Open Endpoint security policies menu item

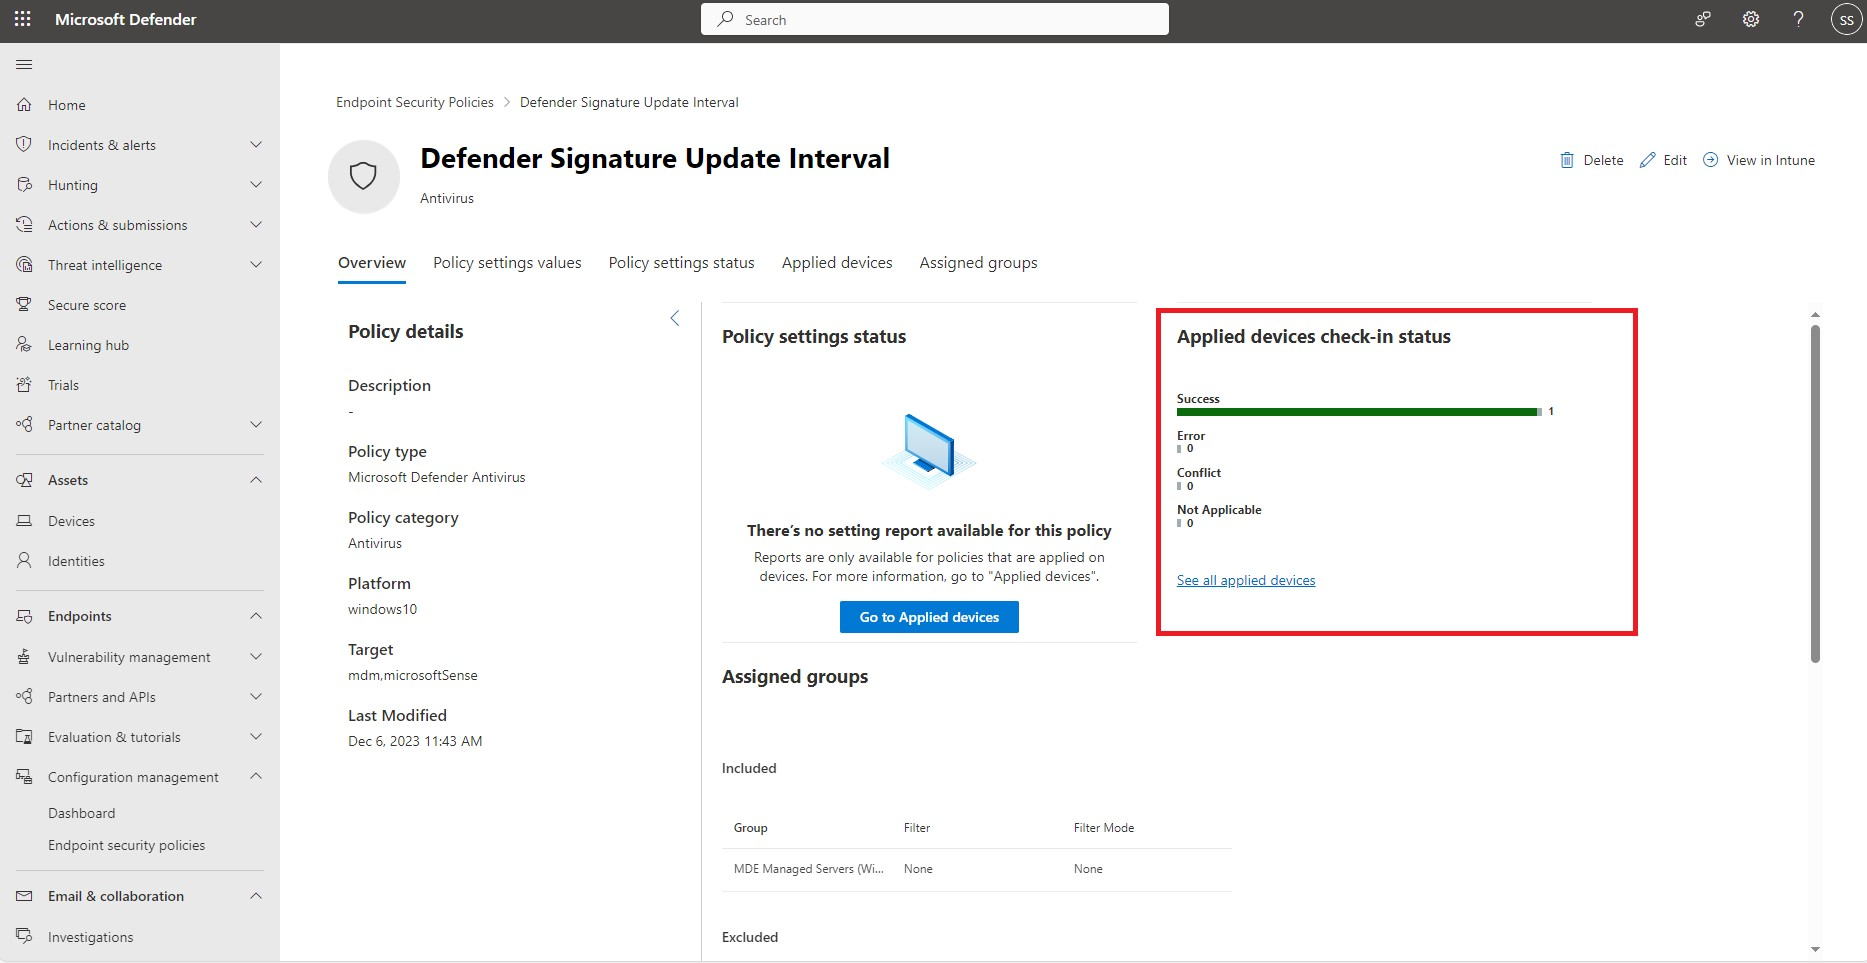coord(127,845)
